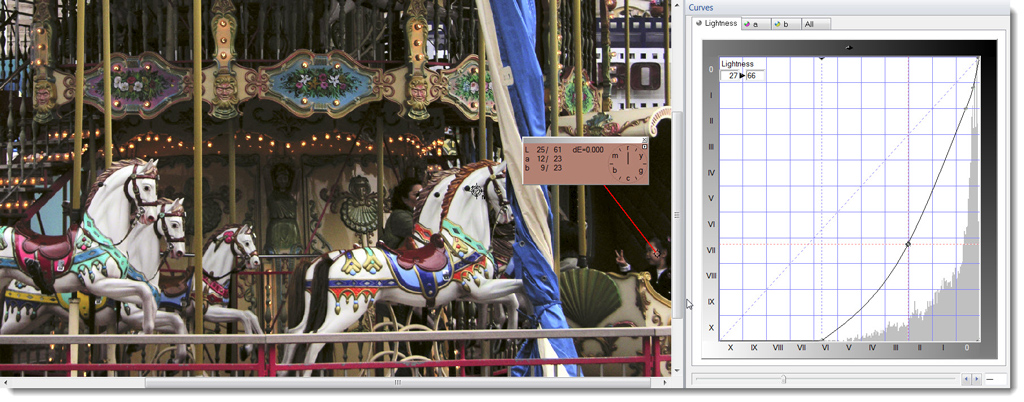Click the Lightness input value field showing 27

[x=729, y=76]
